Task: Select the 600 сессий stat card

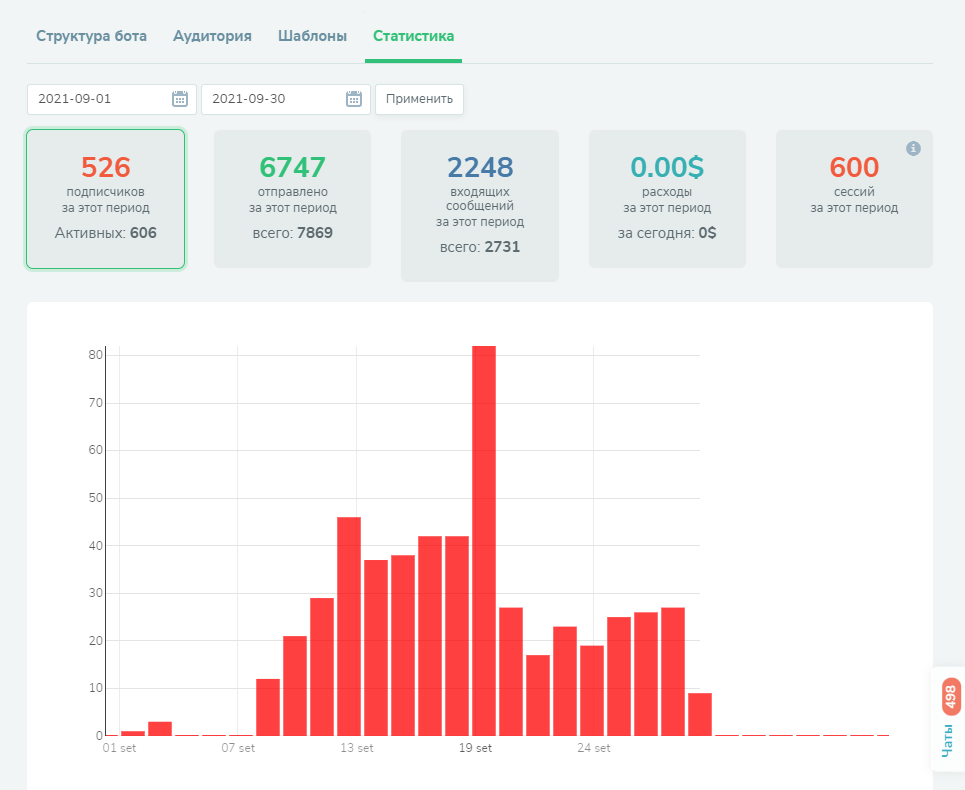Action: pos(854,199)
